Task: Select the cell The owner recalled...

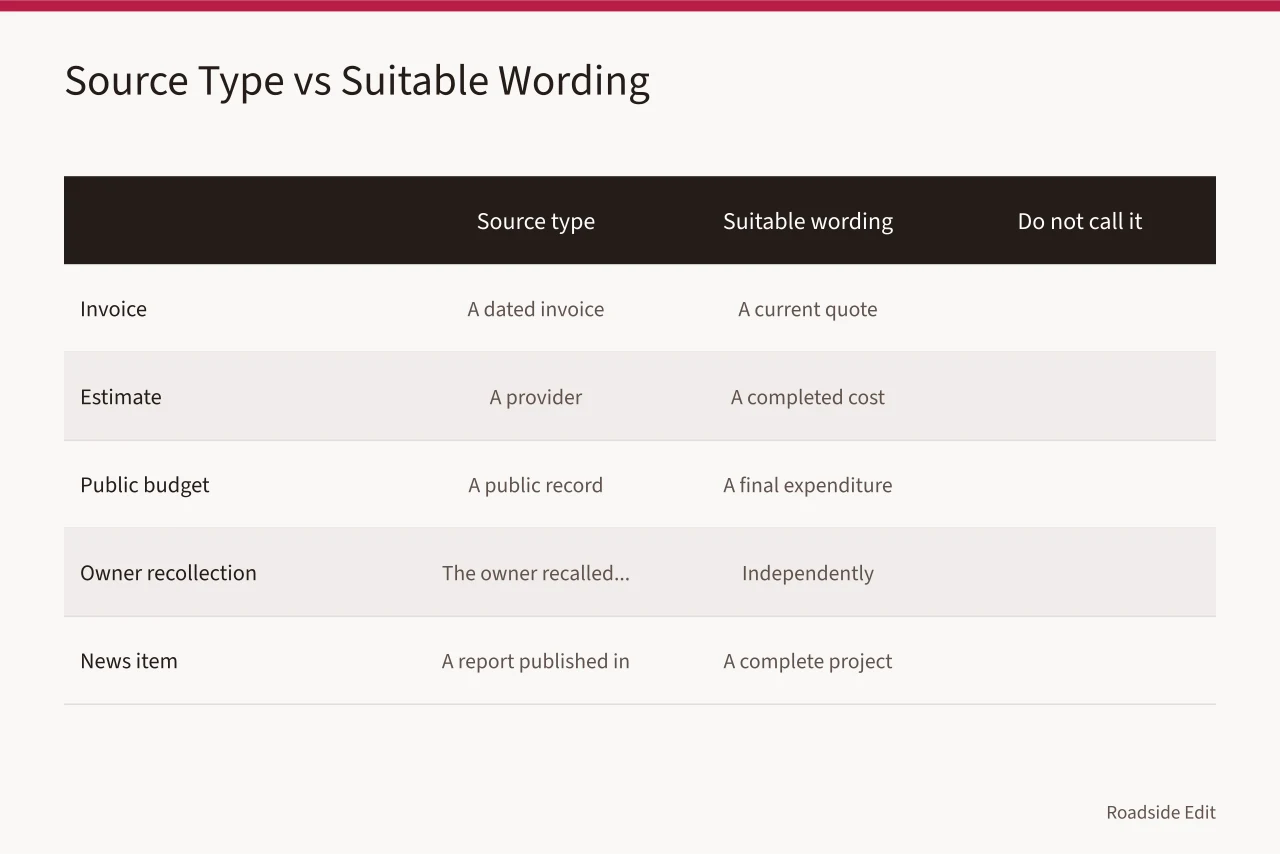Action: [x=536, y=573]
